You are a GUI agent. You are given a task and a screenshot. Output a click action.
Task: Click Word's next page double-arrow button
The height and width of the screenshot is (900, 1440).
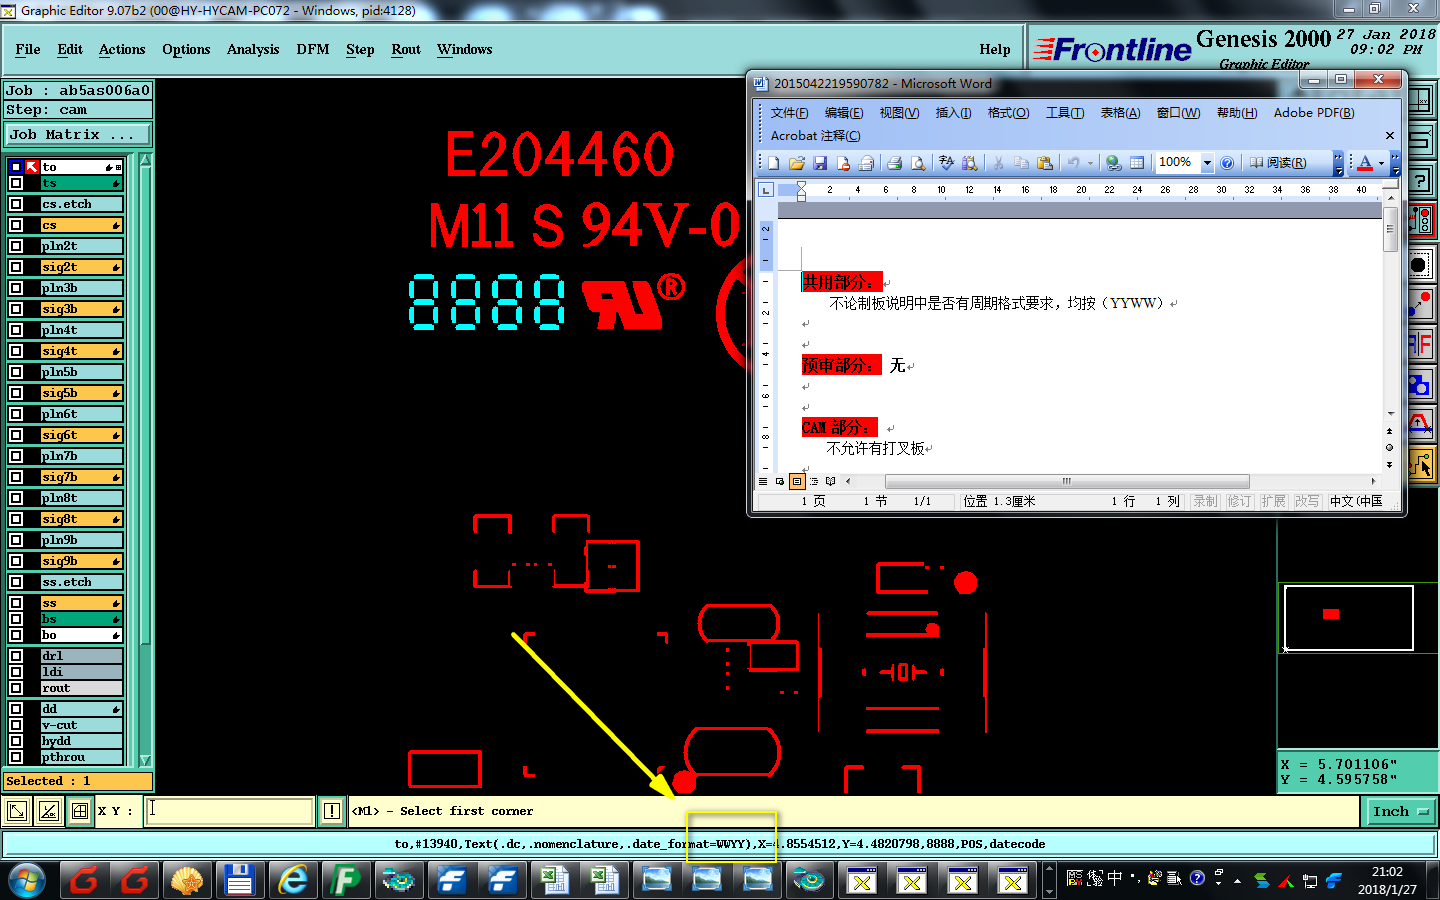tap(1390, 464)
